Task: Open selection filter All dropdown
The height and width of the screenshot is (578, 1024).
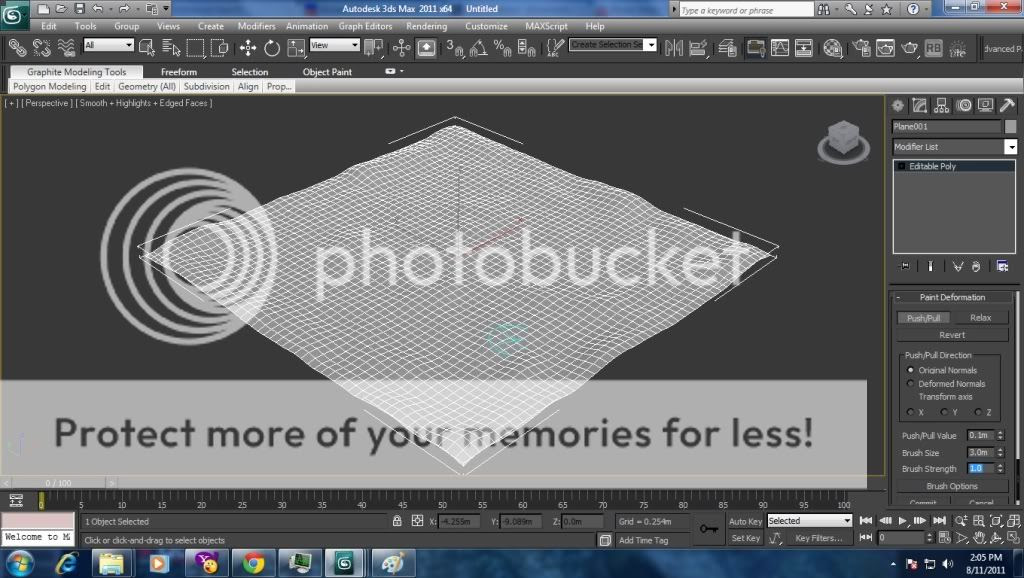Action: click(108, 45)
